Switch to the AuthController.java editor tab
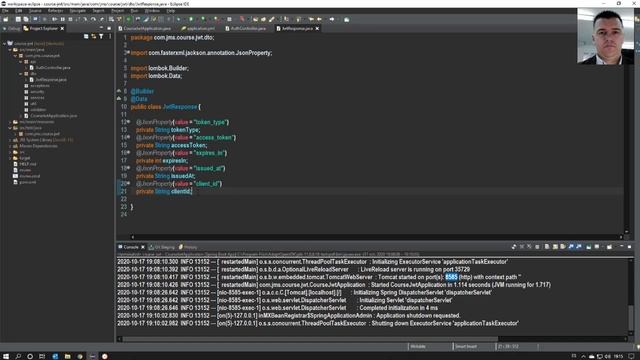Screen dimensions: 640x360 click(249, 29)
